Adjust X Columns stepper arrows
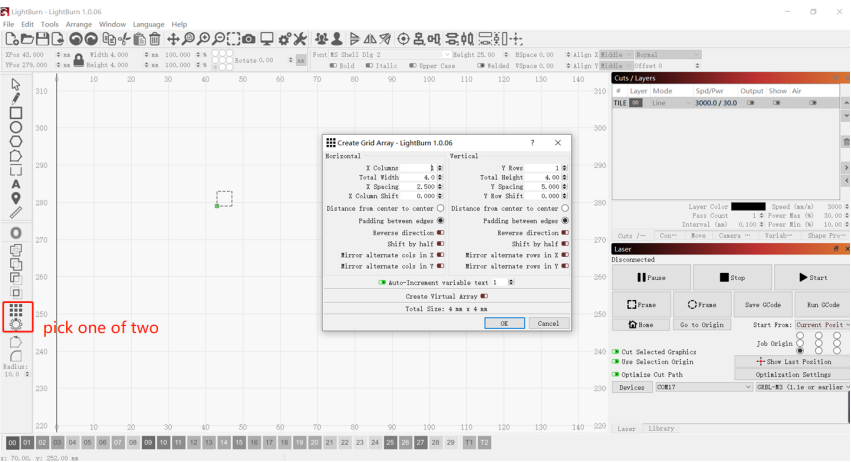The height and width of the screenshot is (462, 851). tap(440, 168)
